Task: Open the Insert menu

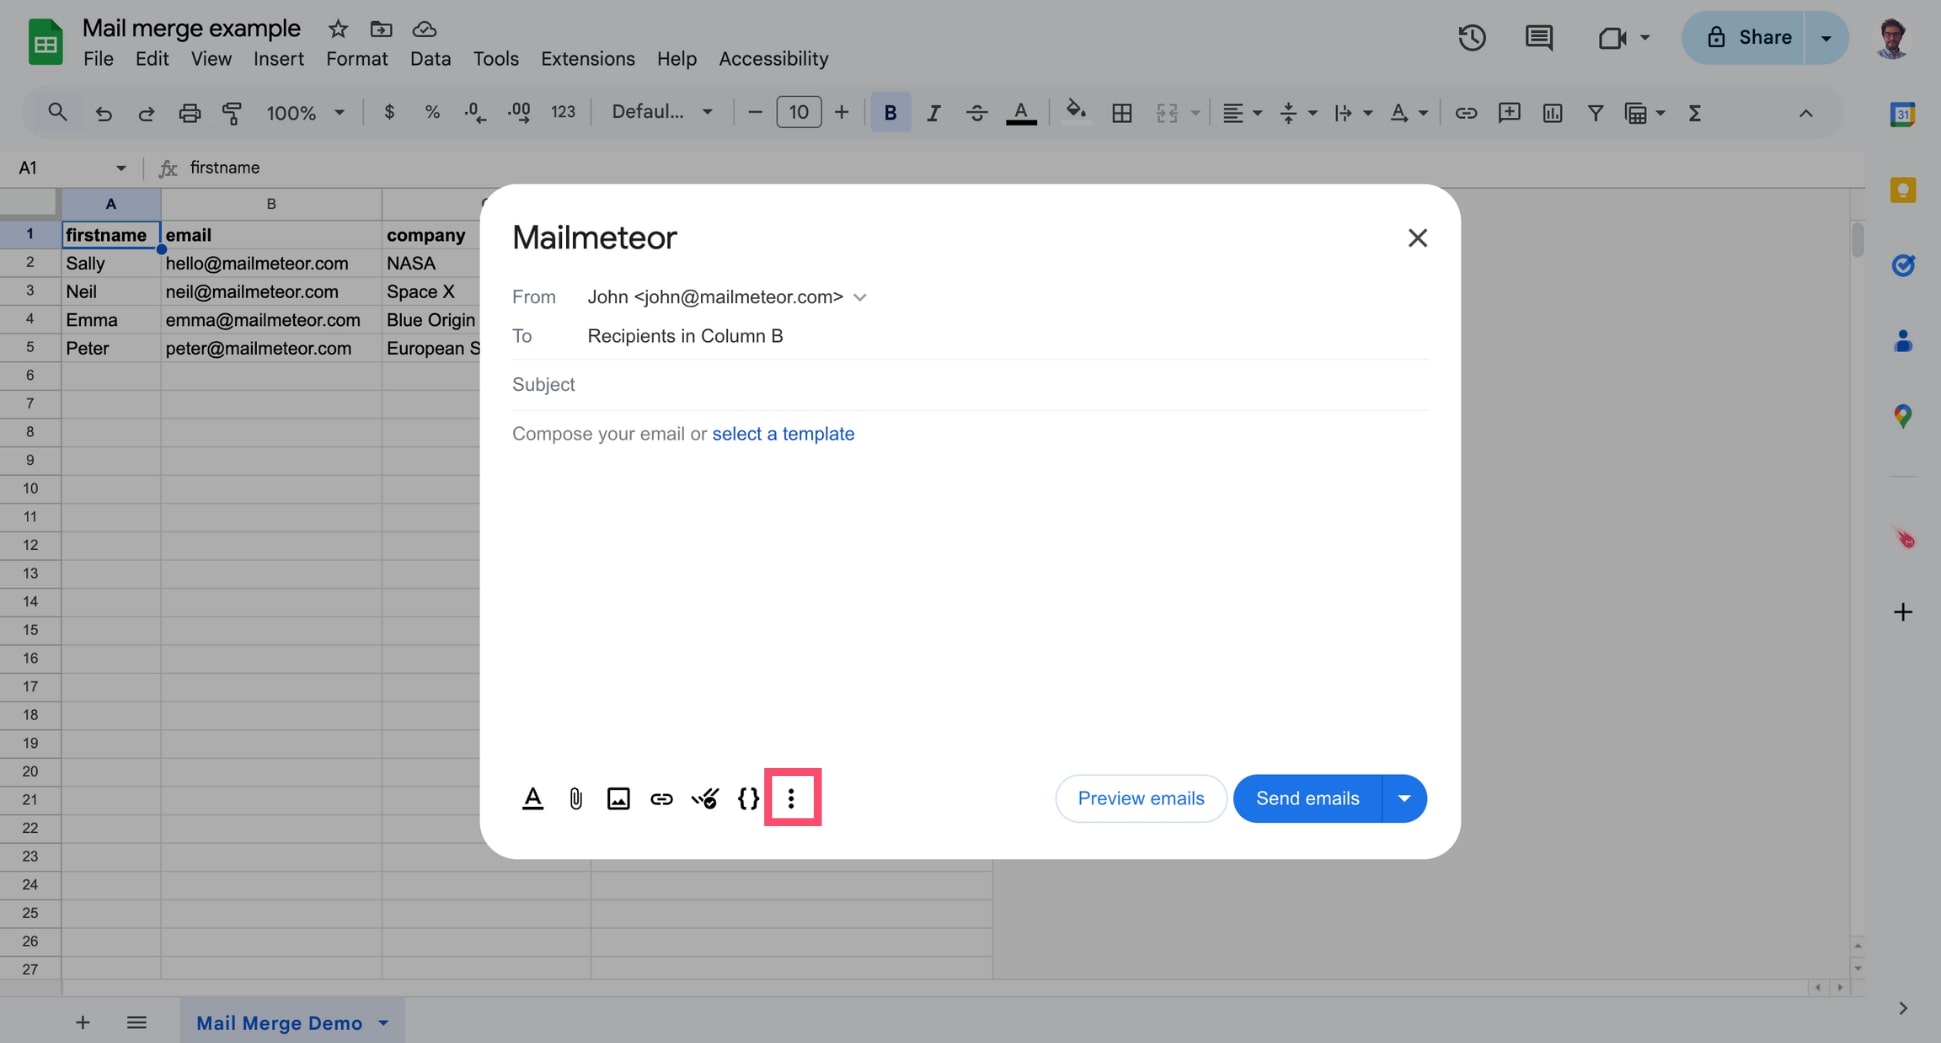Action: pyautogui.click(x=278, y=59)
